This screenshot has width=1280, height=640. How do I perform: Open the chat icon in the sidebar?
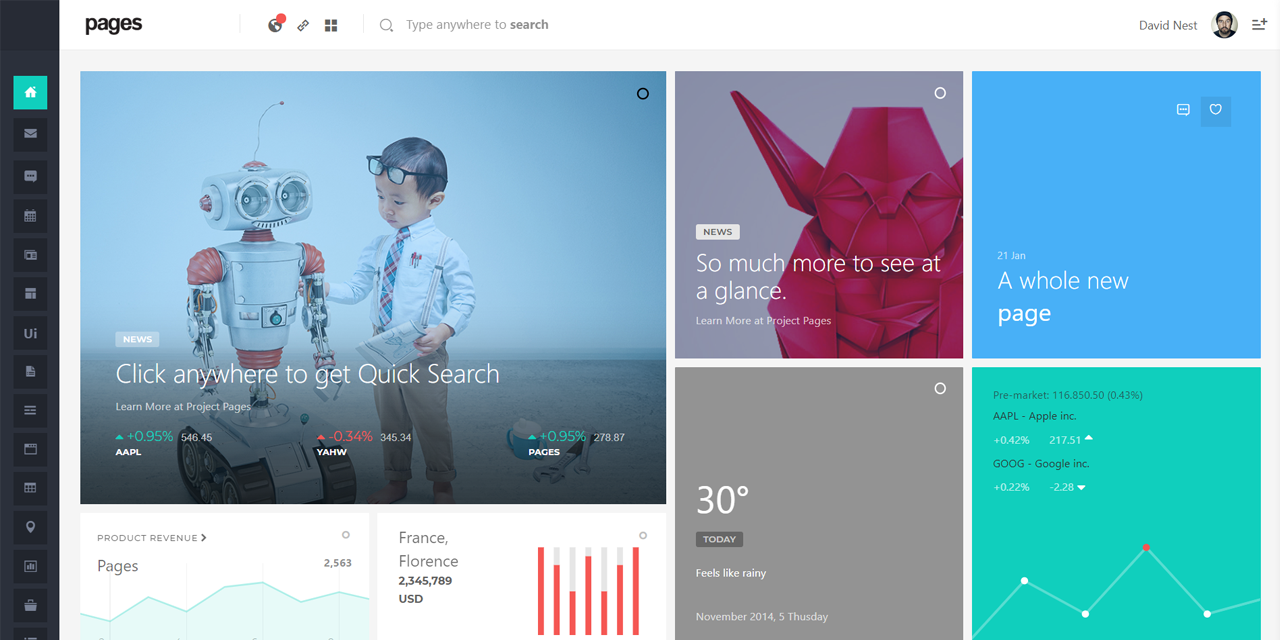(x=30, y=176)
